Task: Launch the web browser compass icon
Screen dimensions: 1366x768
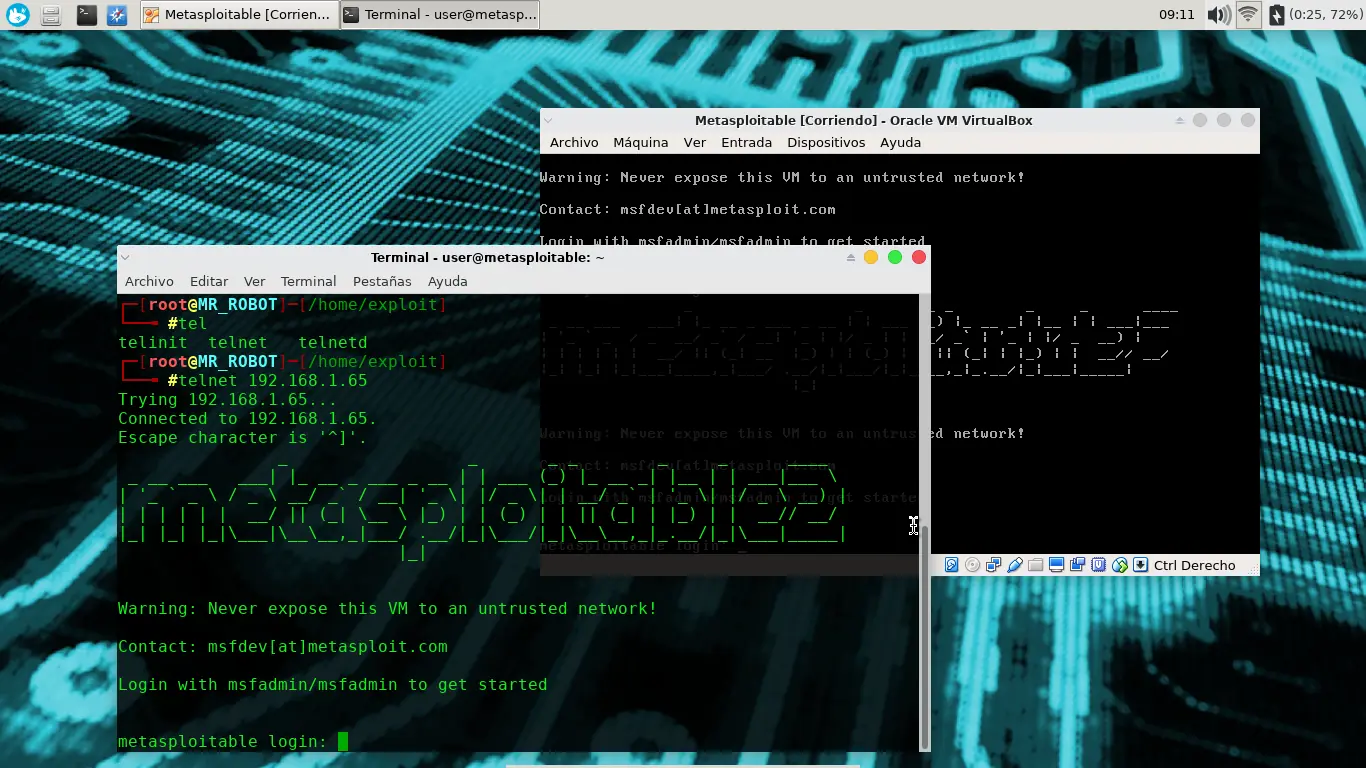Action: (x=117, y=15)
